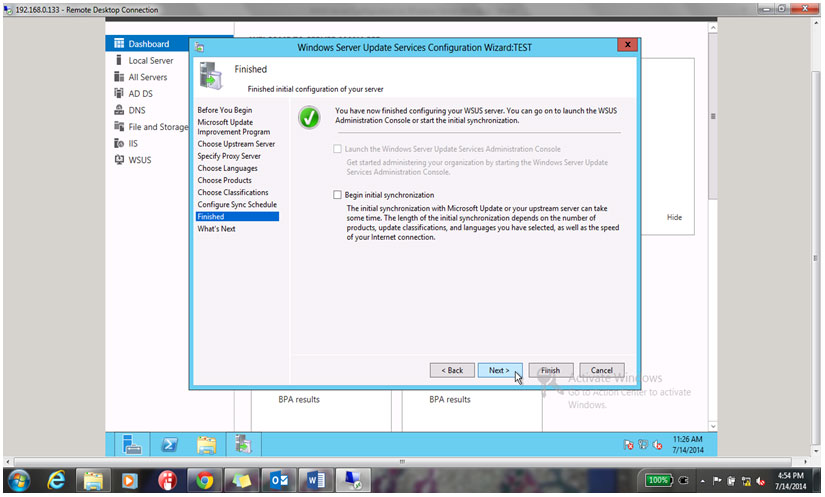The image size is (825, 497).
Task: Click left BPA results in Server Manager
Action: click(x=299, y=400)
